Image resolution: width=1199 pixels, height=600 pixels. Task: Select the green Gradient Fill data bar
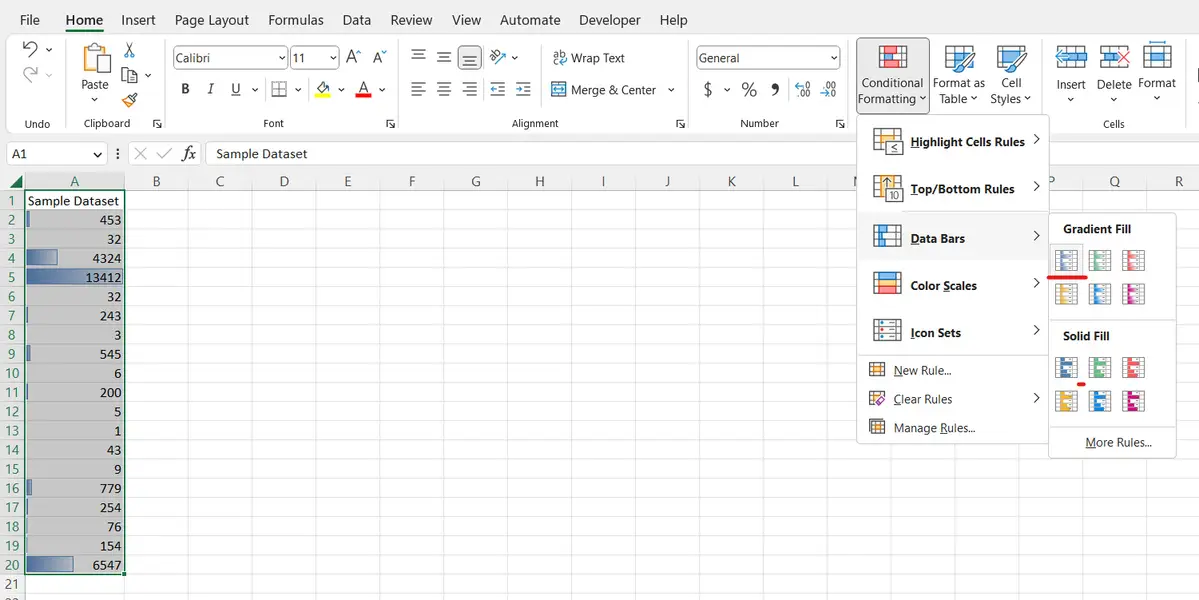point(1099,259)
